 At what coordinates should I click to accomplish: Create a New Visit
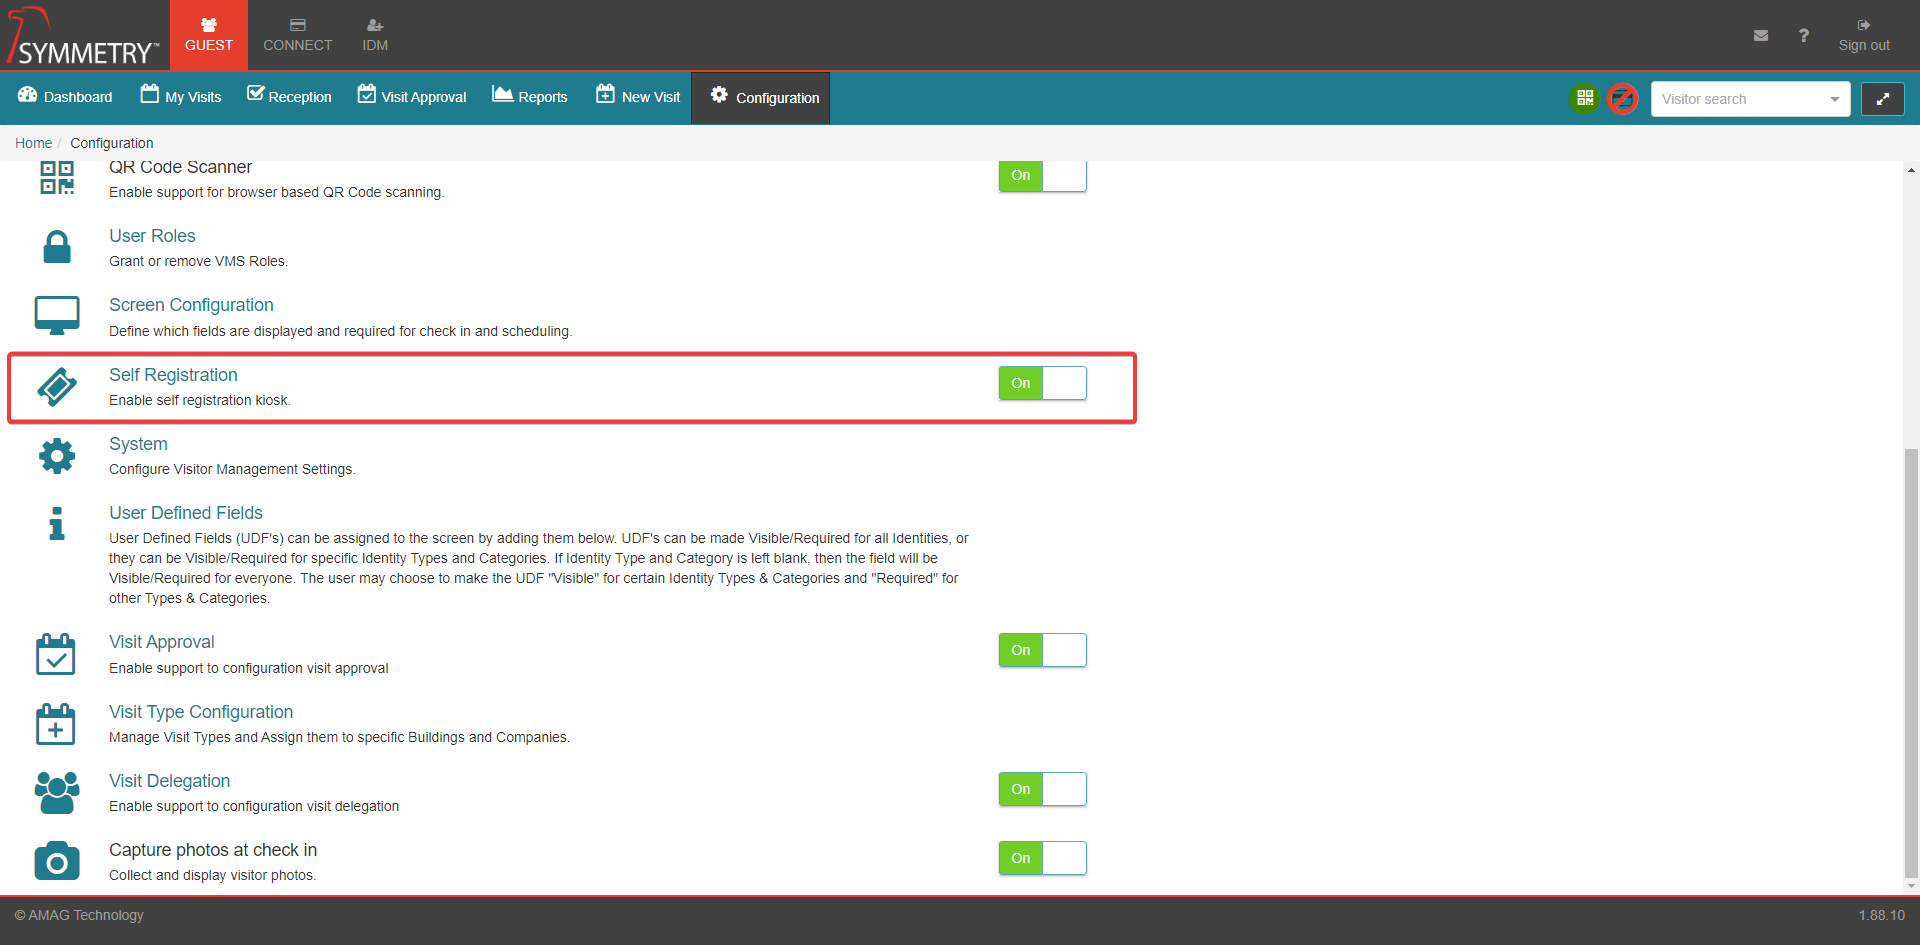(638, 97)
